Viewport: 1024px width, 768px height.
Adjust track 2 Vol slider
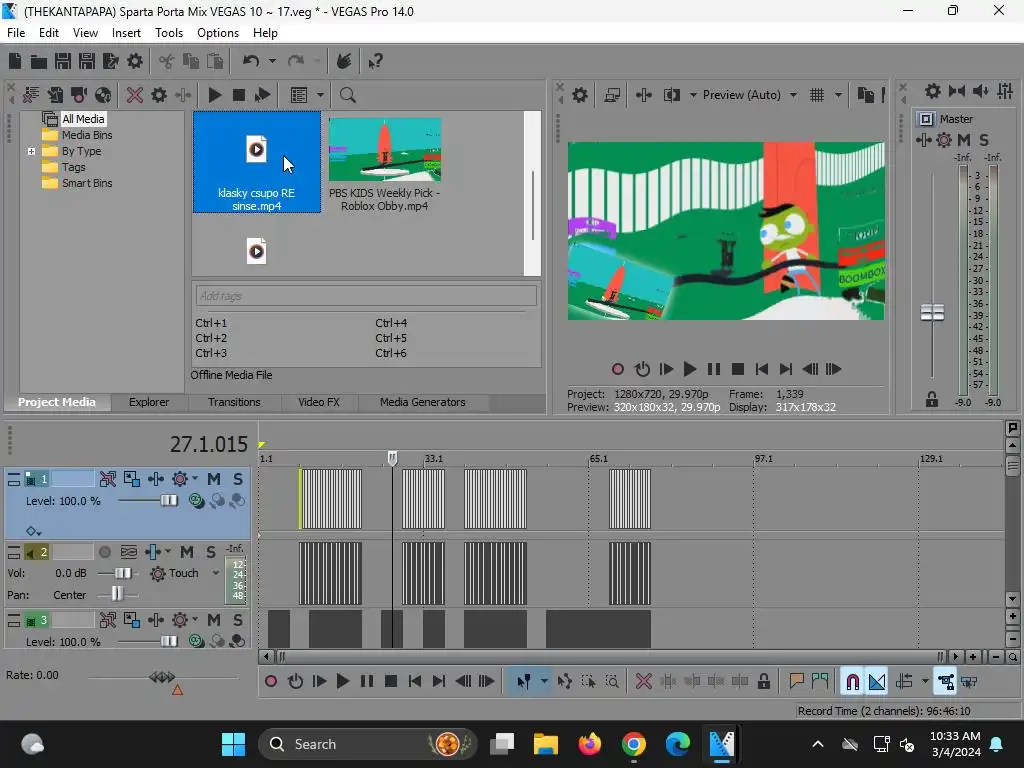[x=122, y=573]
